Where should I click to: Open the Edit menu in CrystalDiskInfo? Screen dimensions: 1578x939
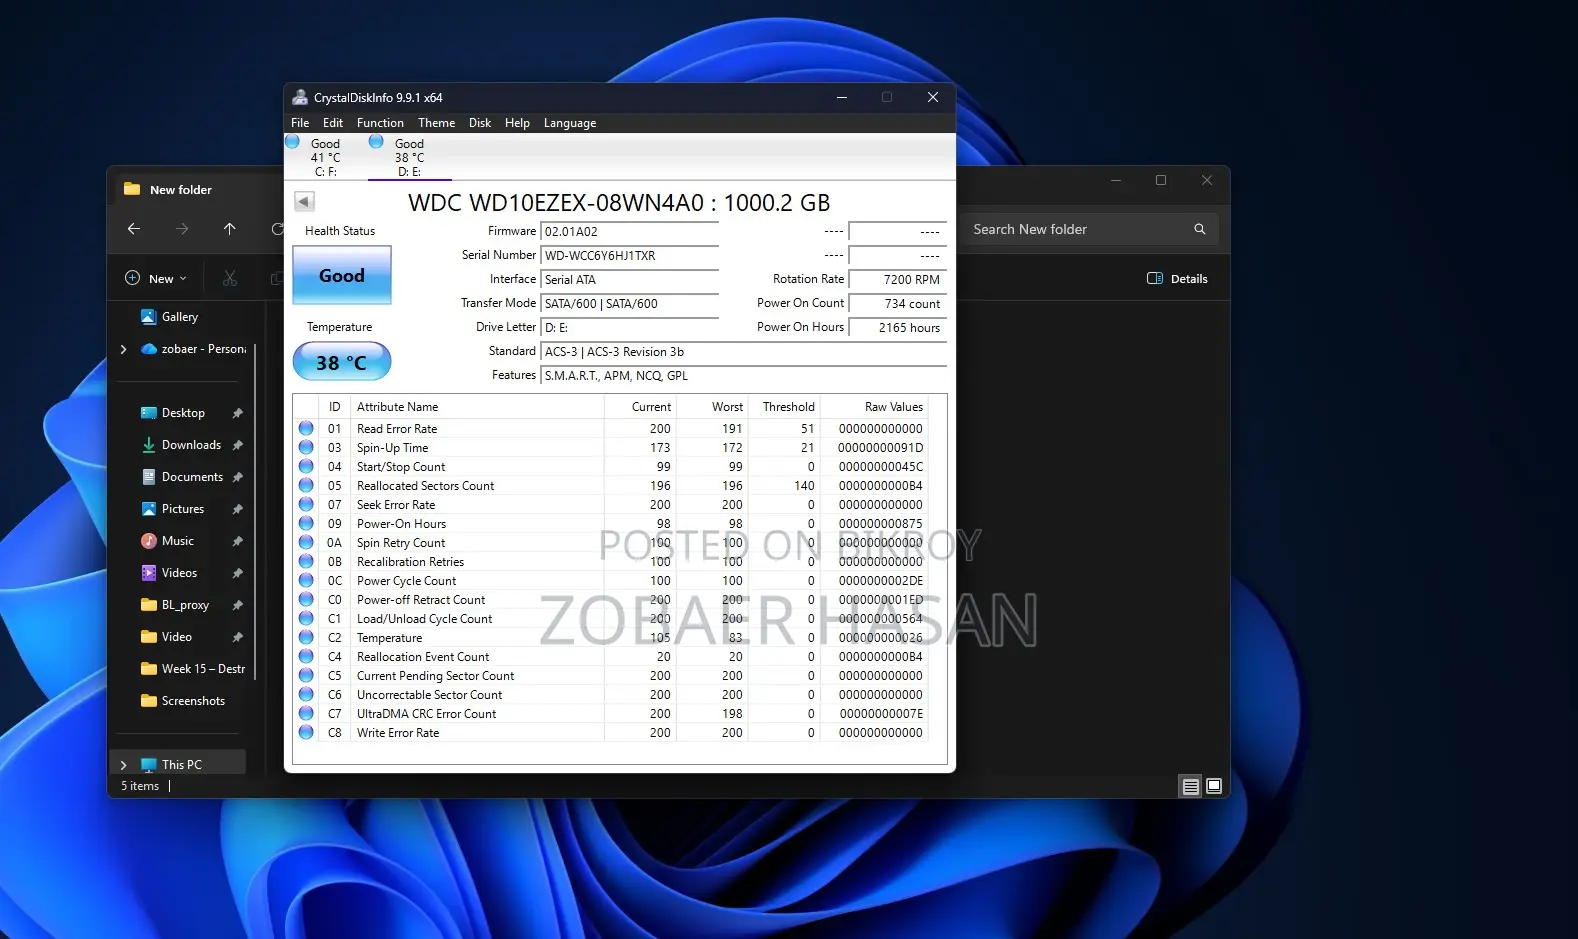pos(333,123)
